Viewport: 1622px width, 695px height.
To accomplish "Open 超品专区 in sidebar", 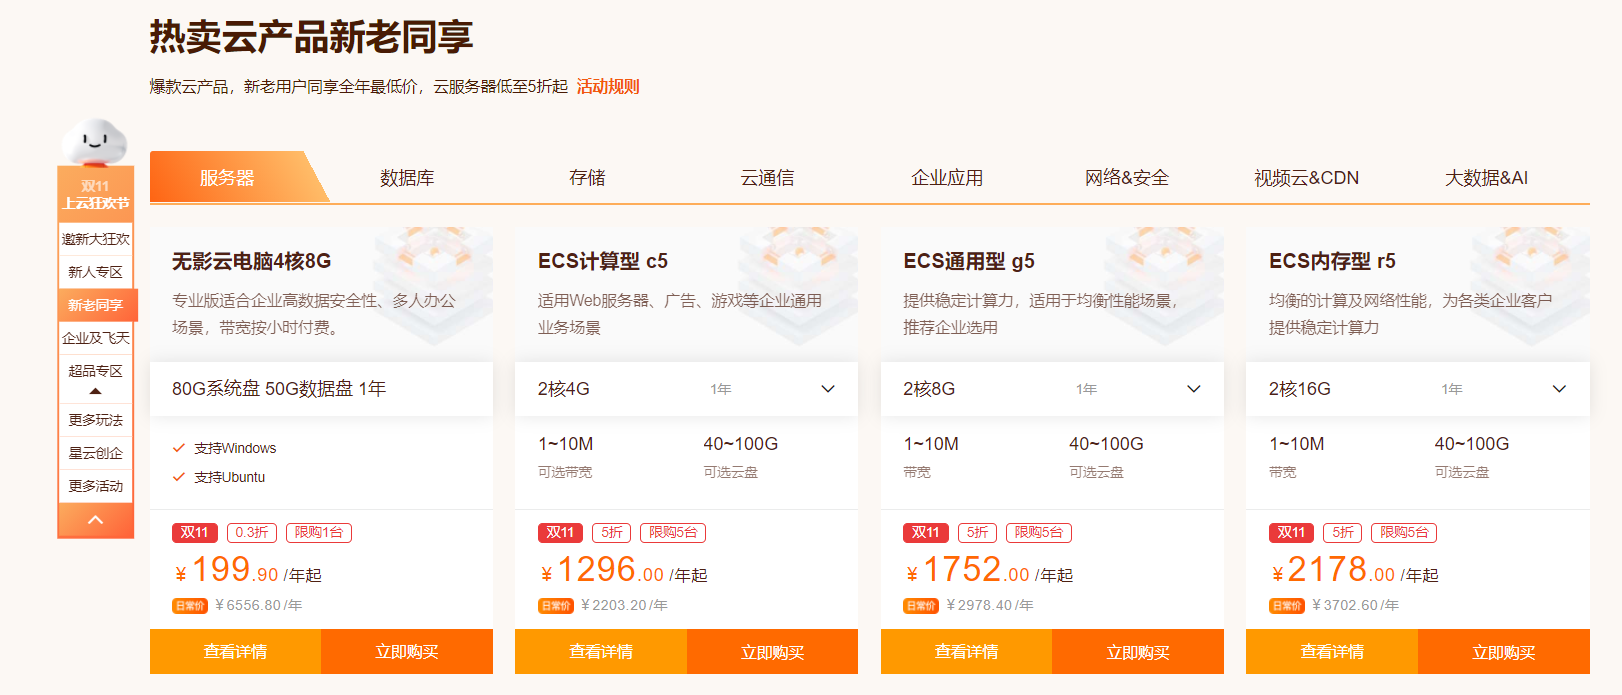I will pos(96,371).
